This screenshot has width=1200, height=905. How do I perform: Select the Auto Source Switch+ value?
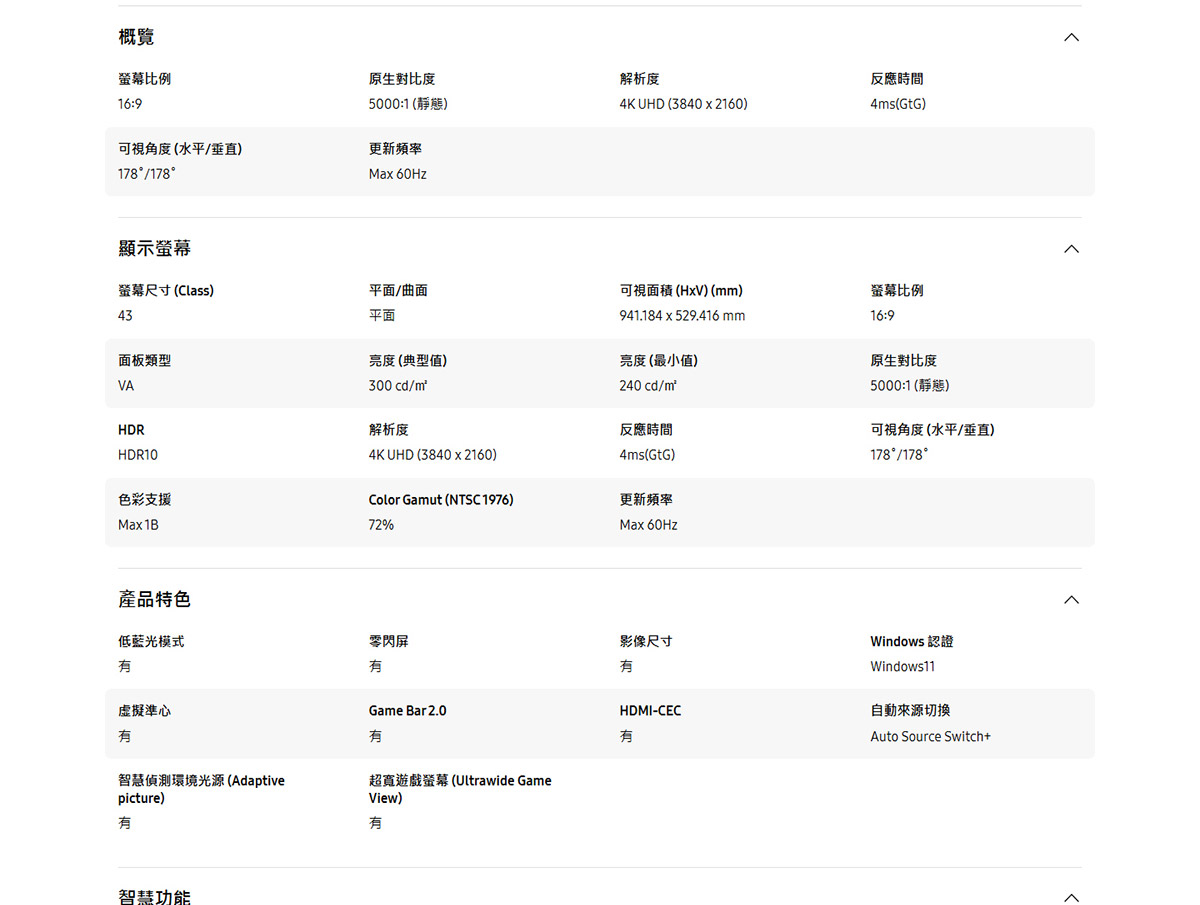coord(930,736)
